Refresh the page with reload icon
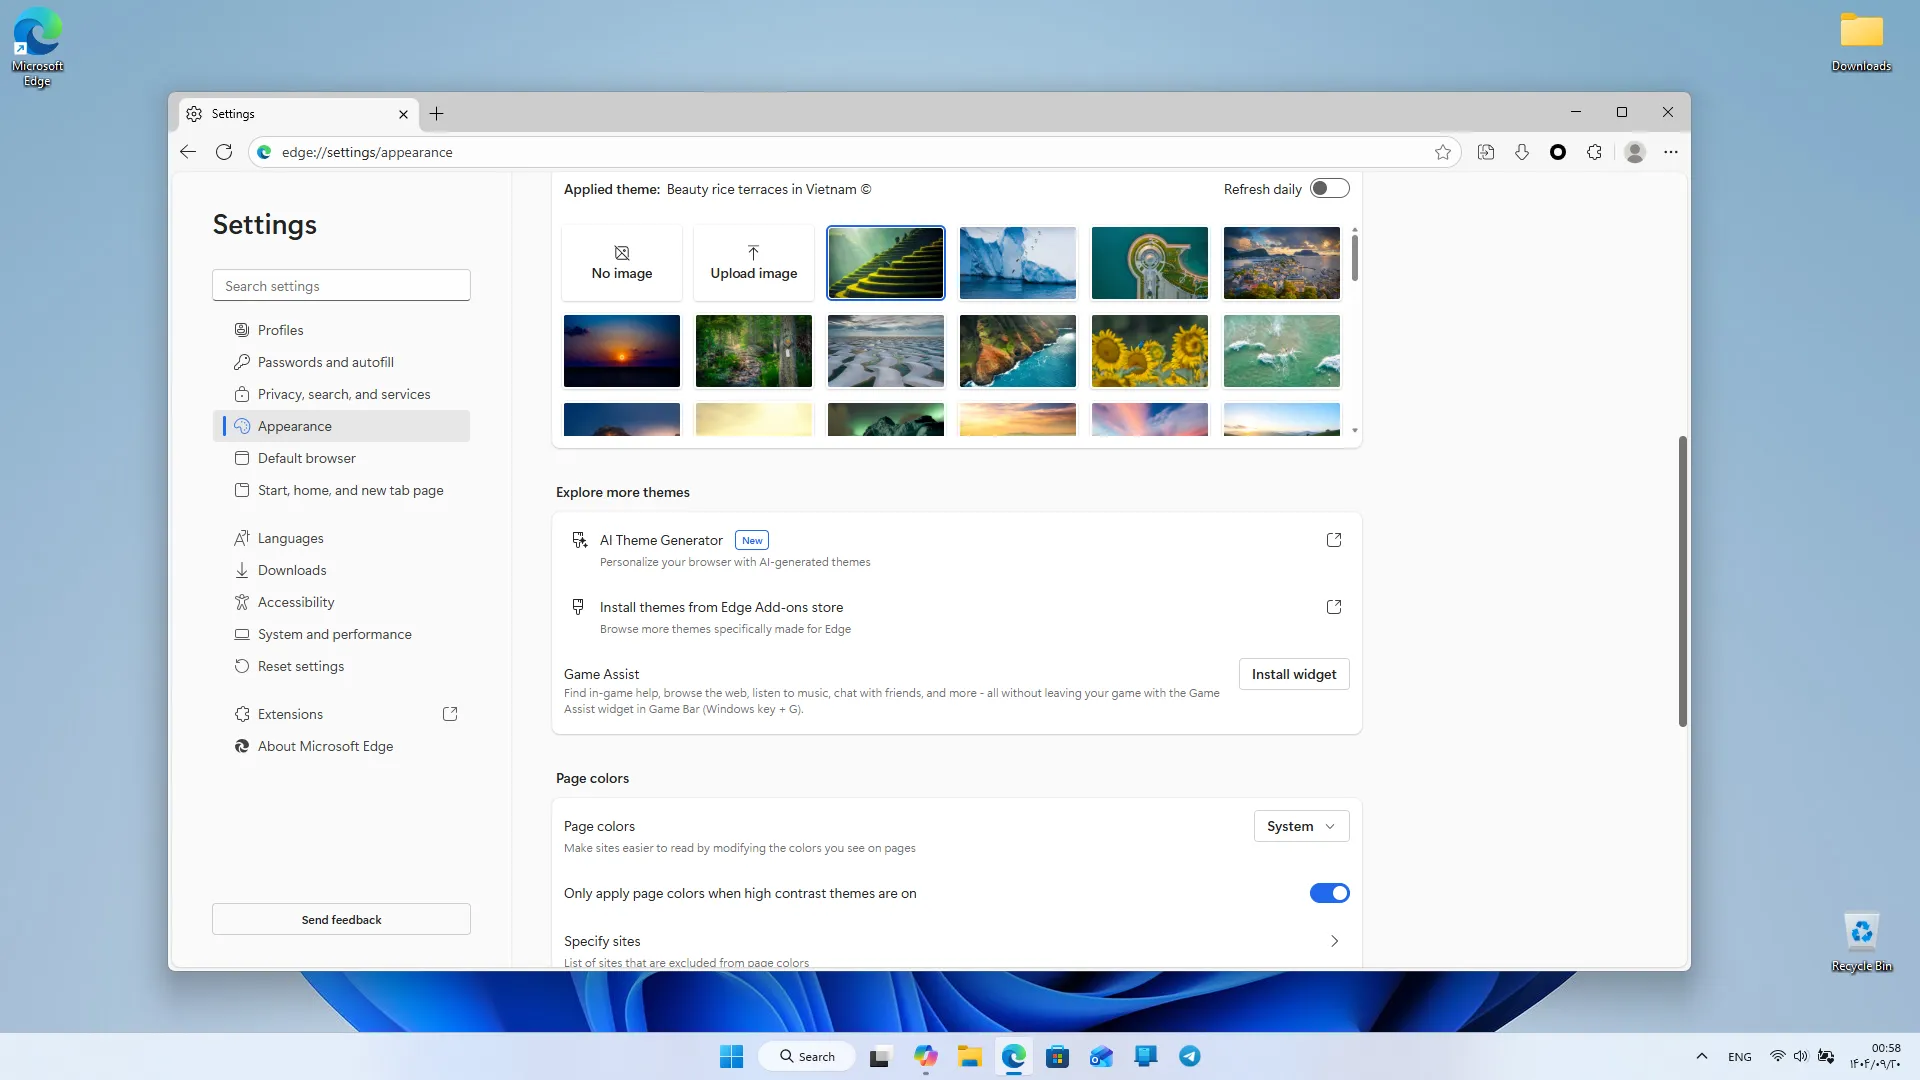This screenshot has width=1920, height=1080. (x=224, y=152)
